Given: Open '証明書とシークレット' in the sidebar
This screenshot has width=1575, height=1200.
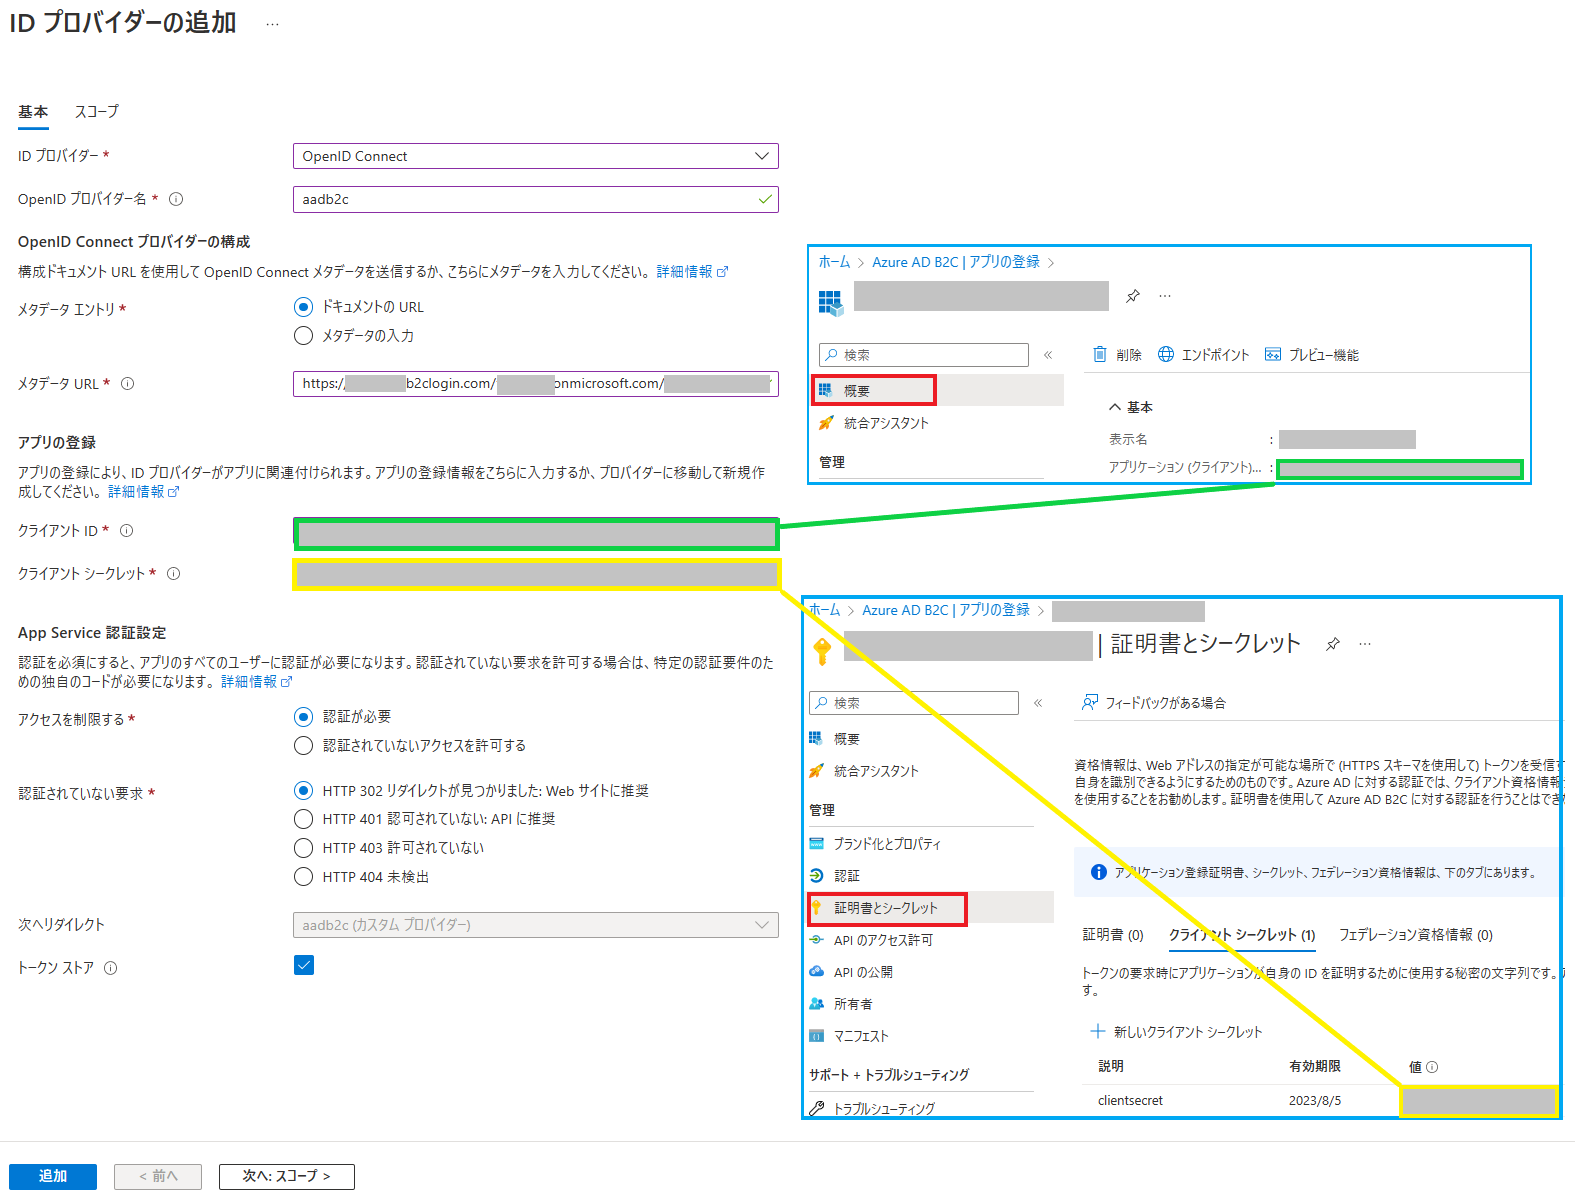Looking at the screenshot, I should [x=886, y=908].
